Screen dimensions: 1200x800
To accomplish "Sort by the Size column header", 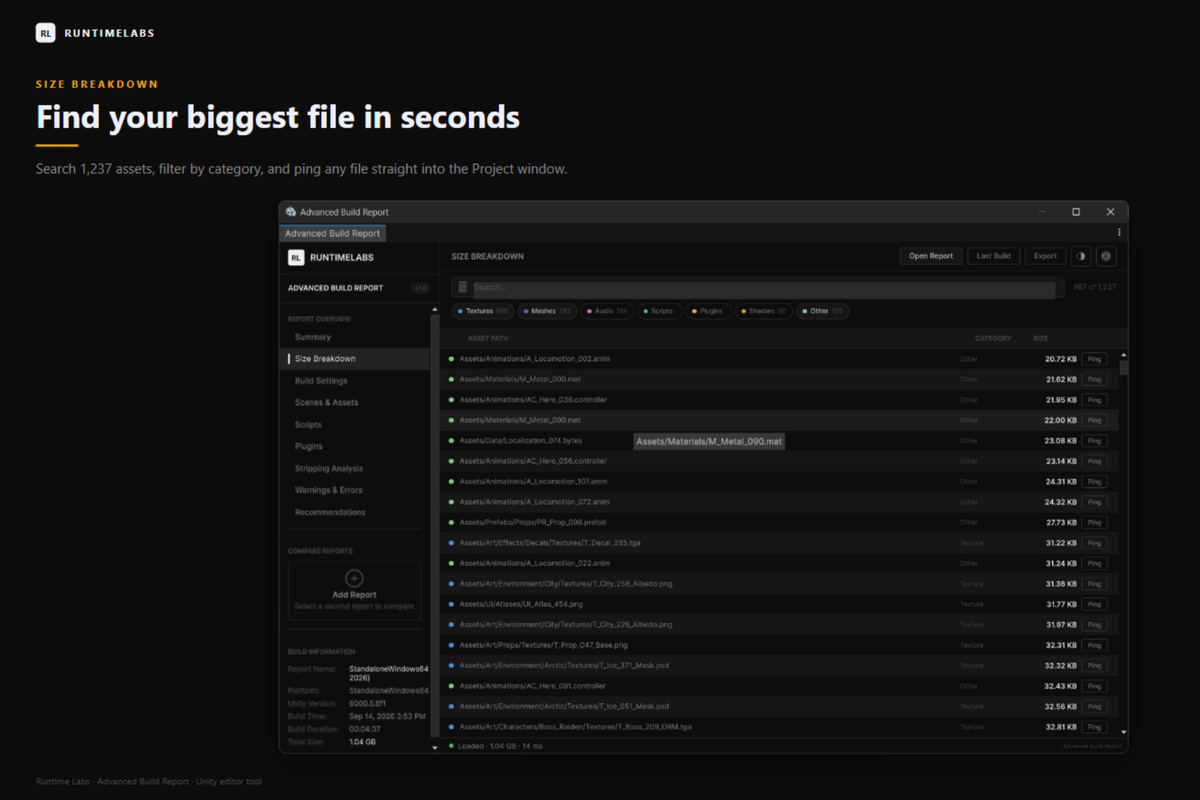I will click(x=1041, y=338).
